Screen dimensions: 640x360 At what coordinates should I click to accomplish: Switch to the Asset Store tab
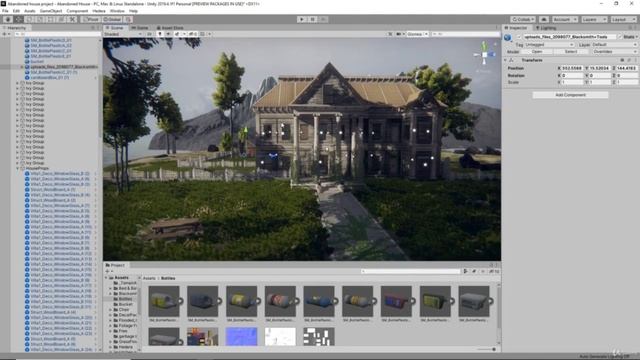pyautogui.click(x=170, y=28)
